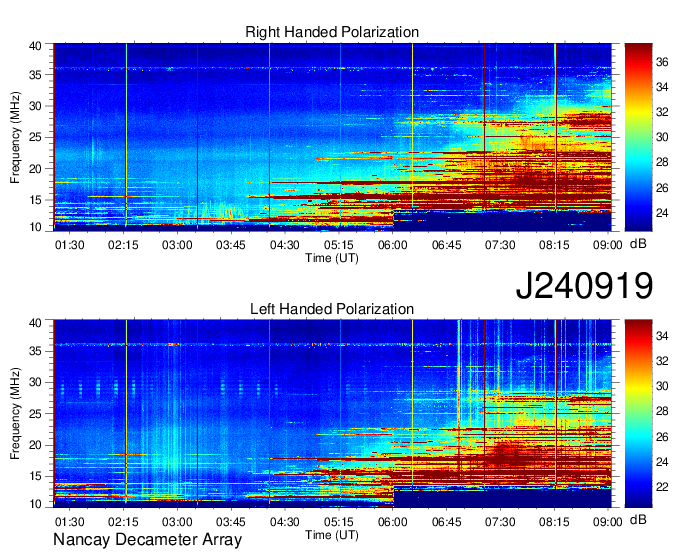Click the "01:30" time tick on the Right Handed plot
680x552 pixels.
point(69,245)
